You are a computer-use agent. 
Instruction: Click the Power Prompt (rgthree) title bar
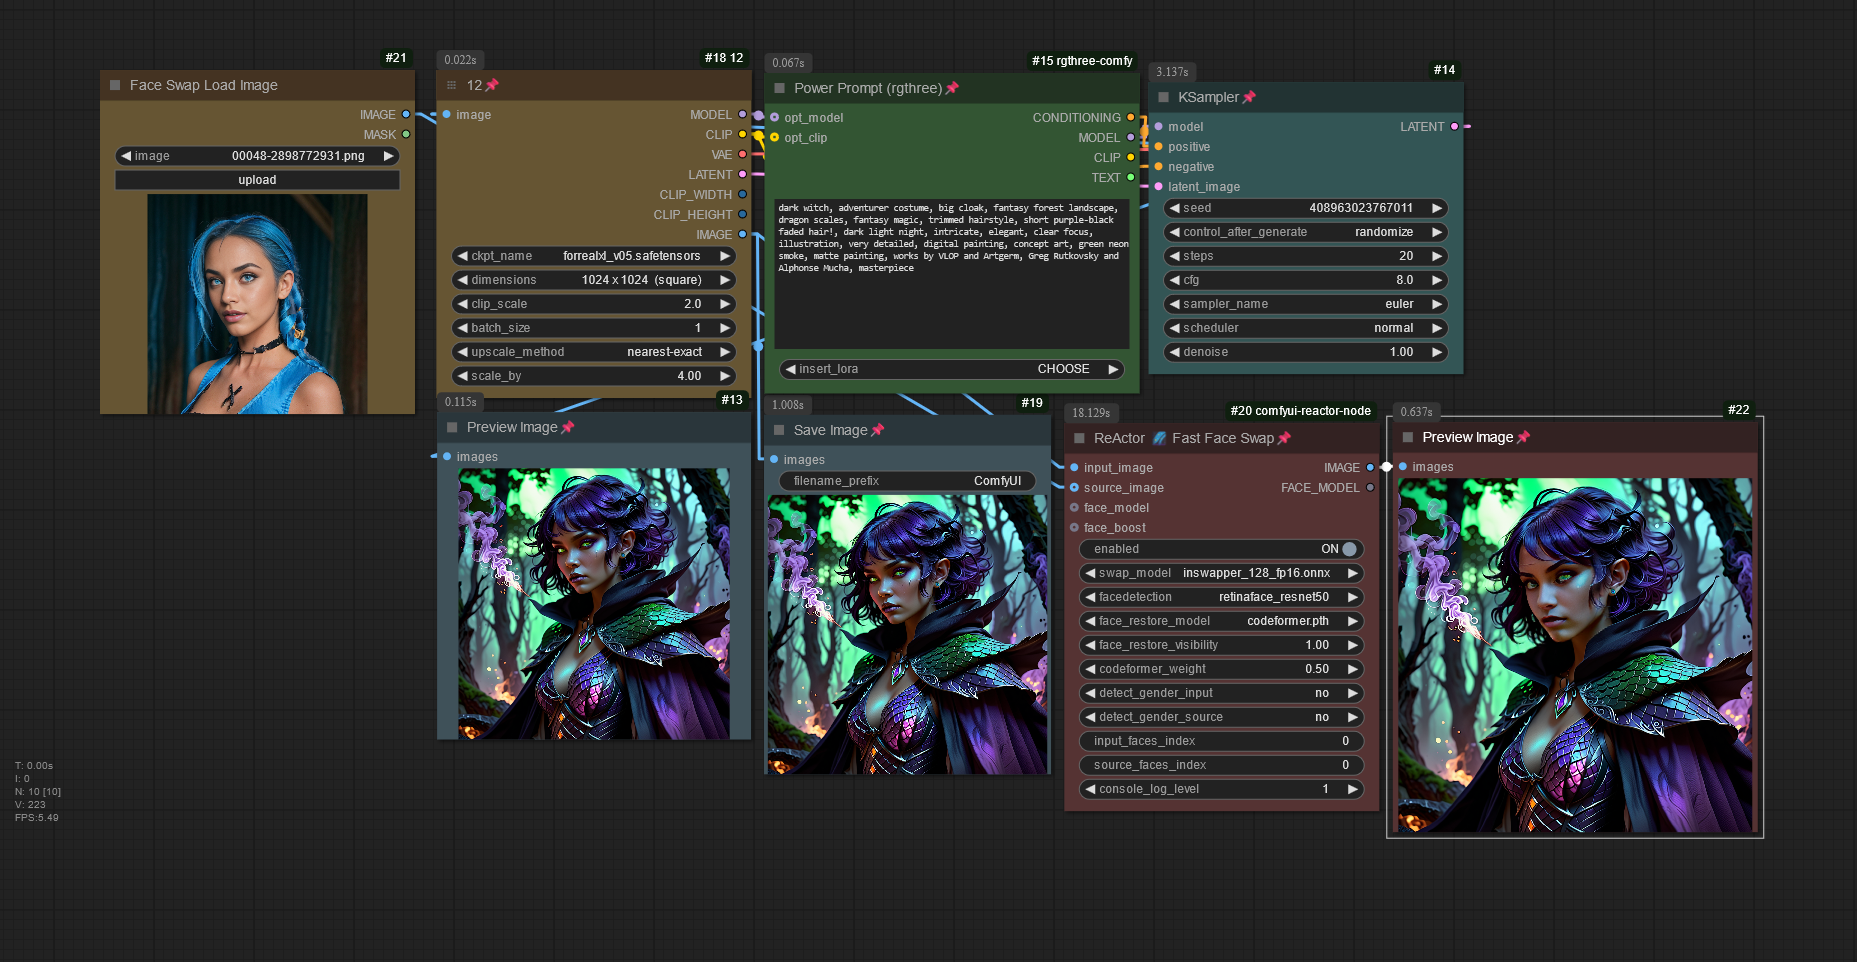(867, 88)
